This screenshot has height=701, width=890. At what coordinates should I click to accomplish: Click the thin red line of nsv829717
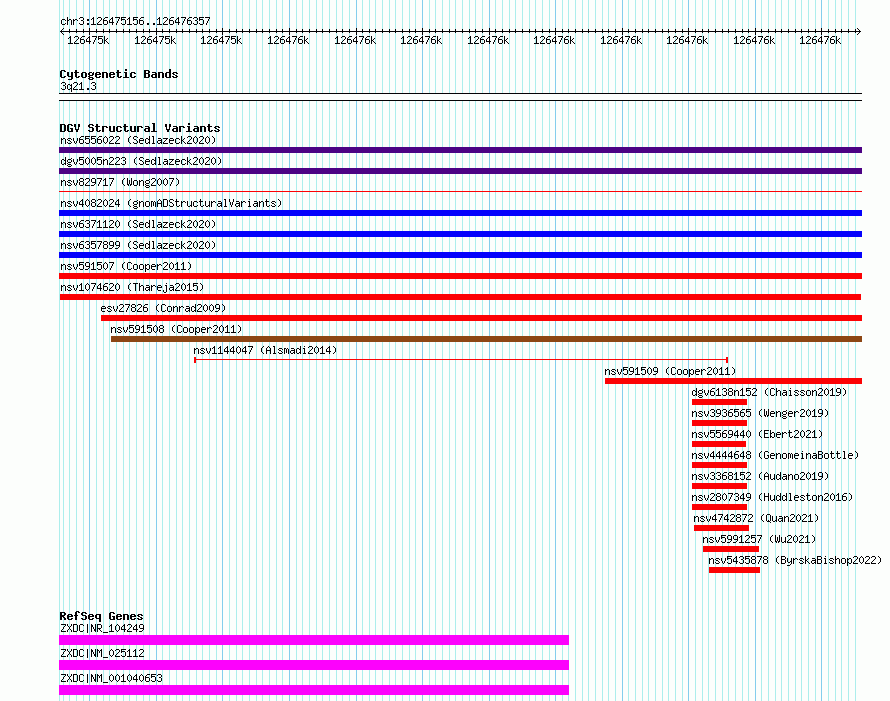coord(460,192)
